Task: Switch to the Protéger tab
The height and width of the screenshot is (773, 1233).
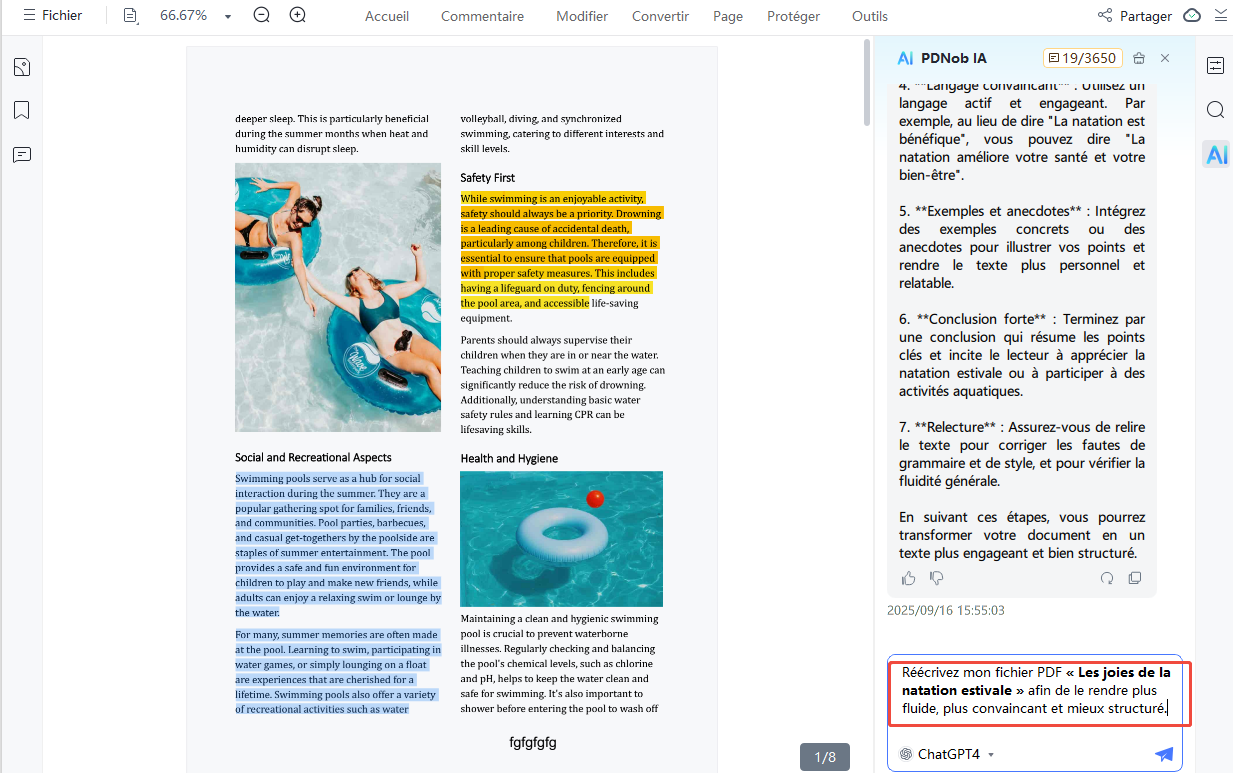Action: [793, 16]
